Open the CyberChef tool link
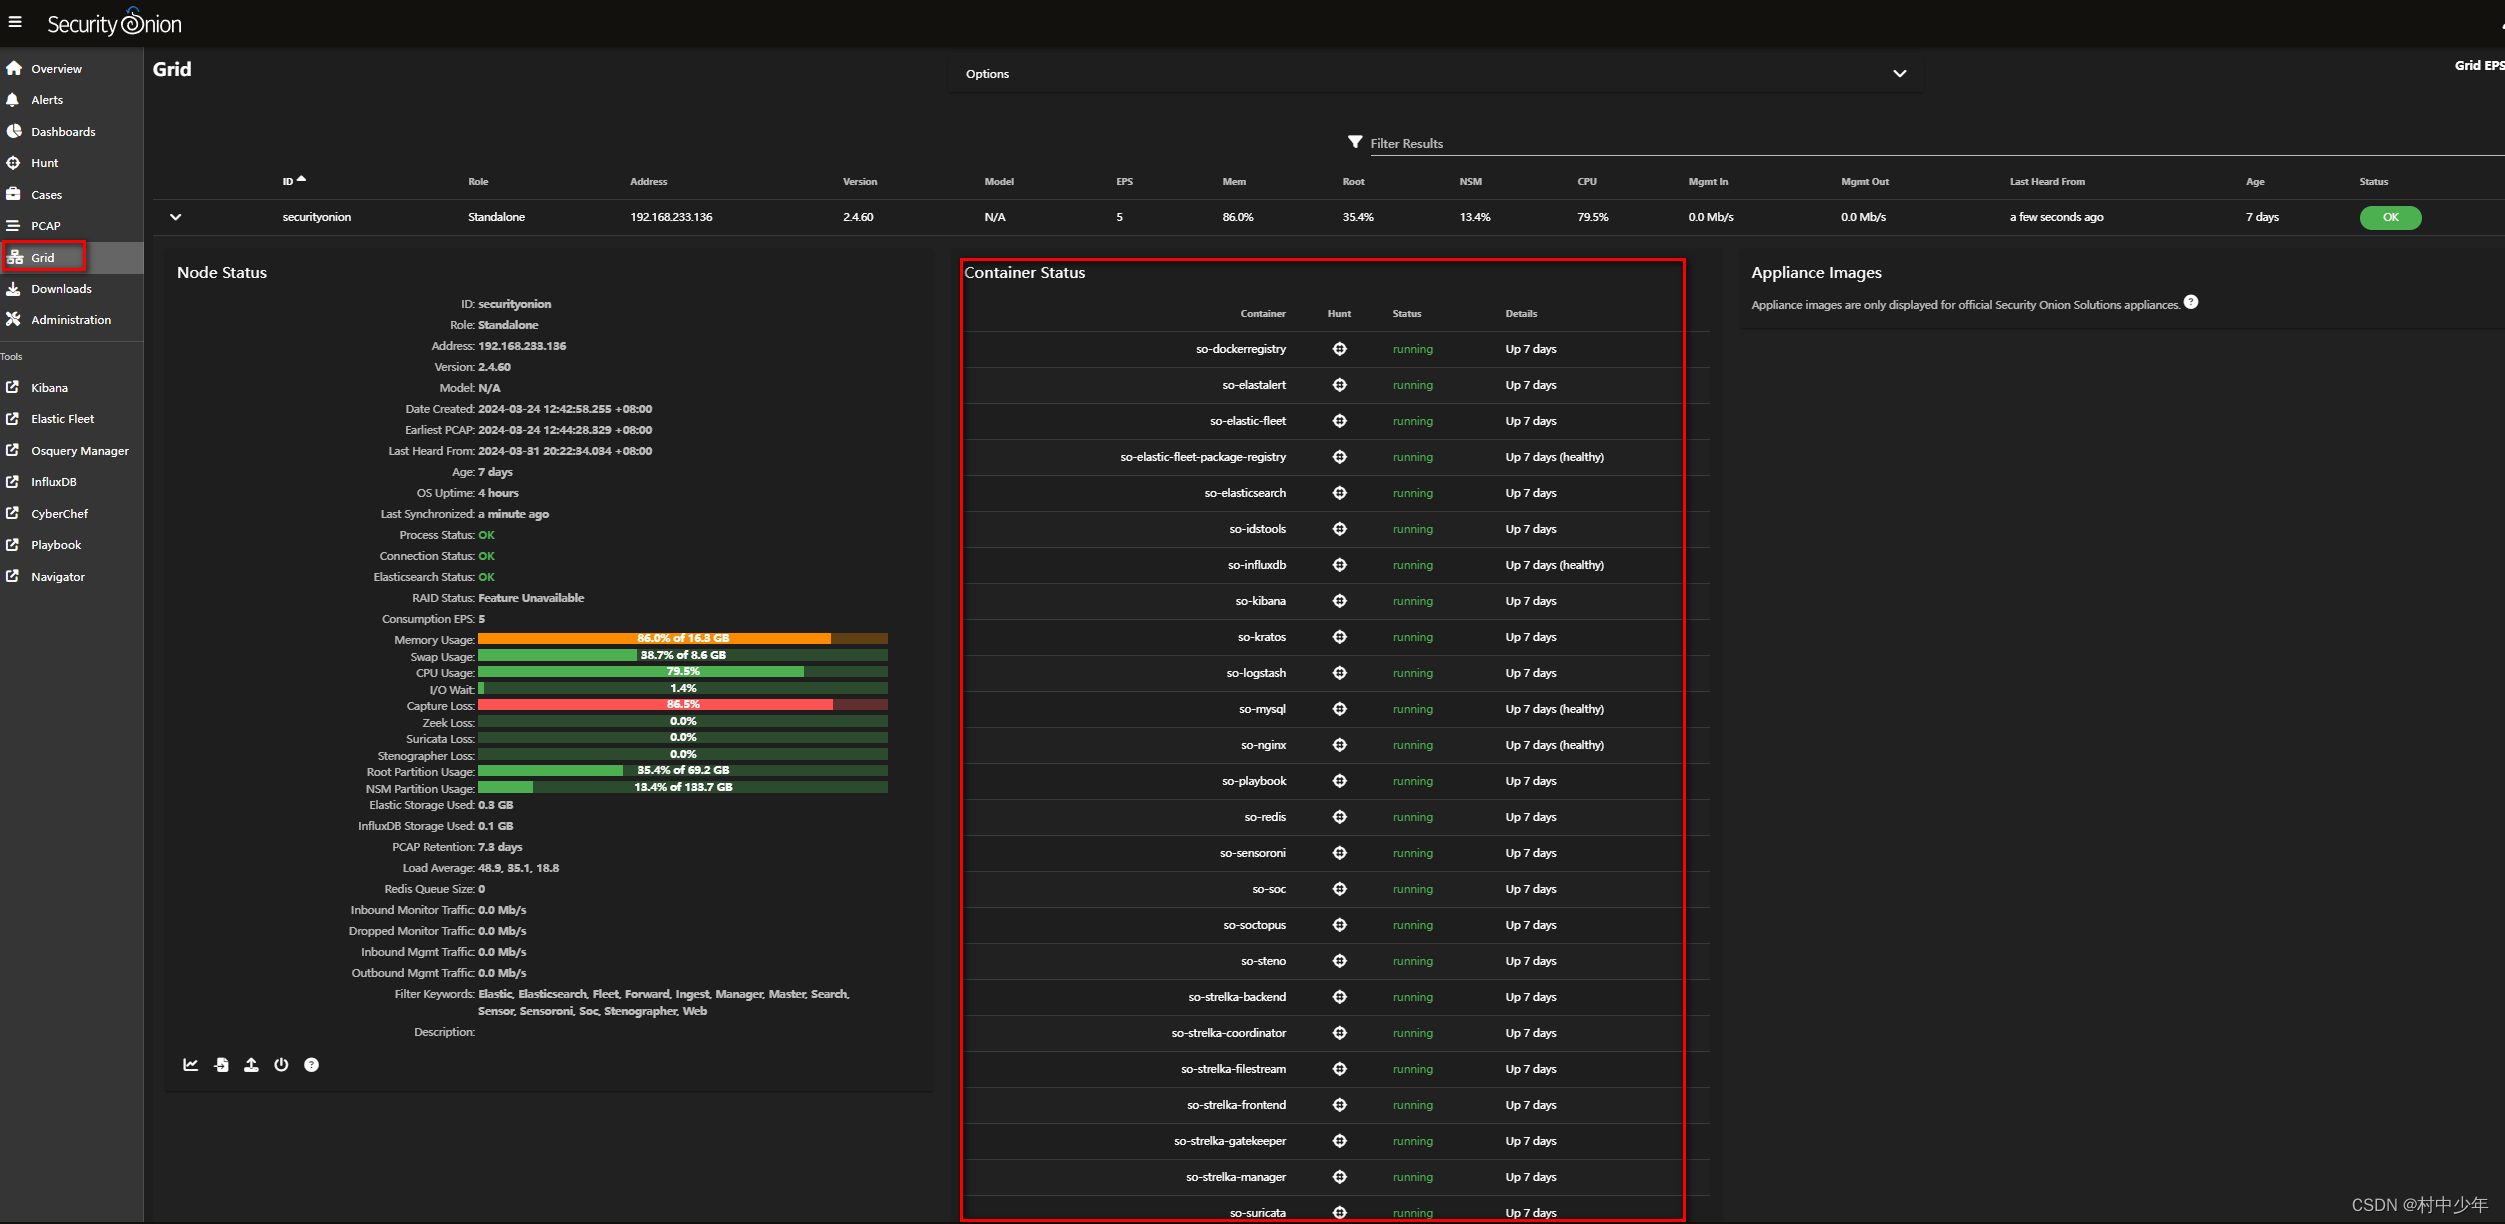 click(59, 514)
